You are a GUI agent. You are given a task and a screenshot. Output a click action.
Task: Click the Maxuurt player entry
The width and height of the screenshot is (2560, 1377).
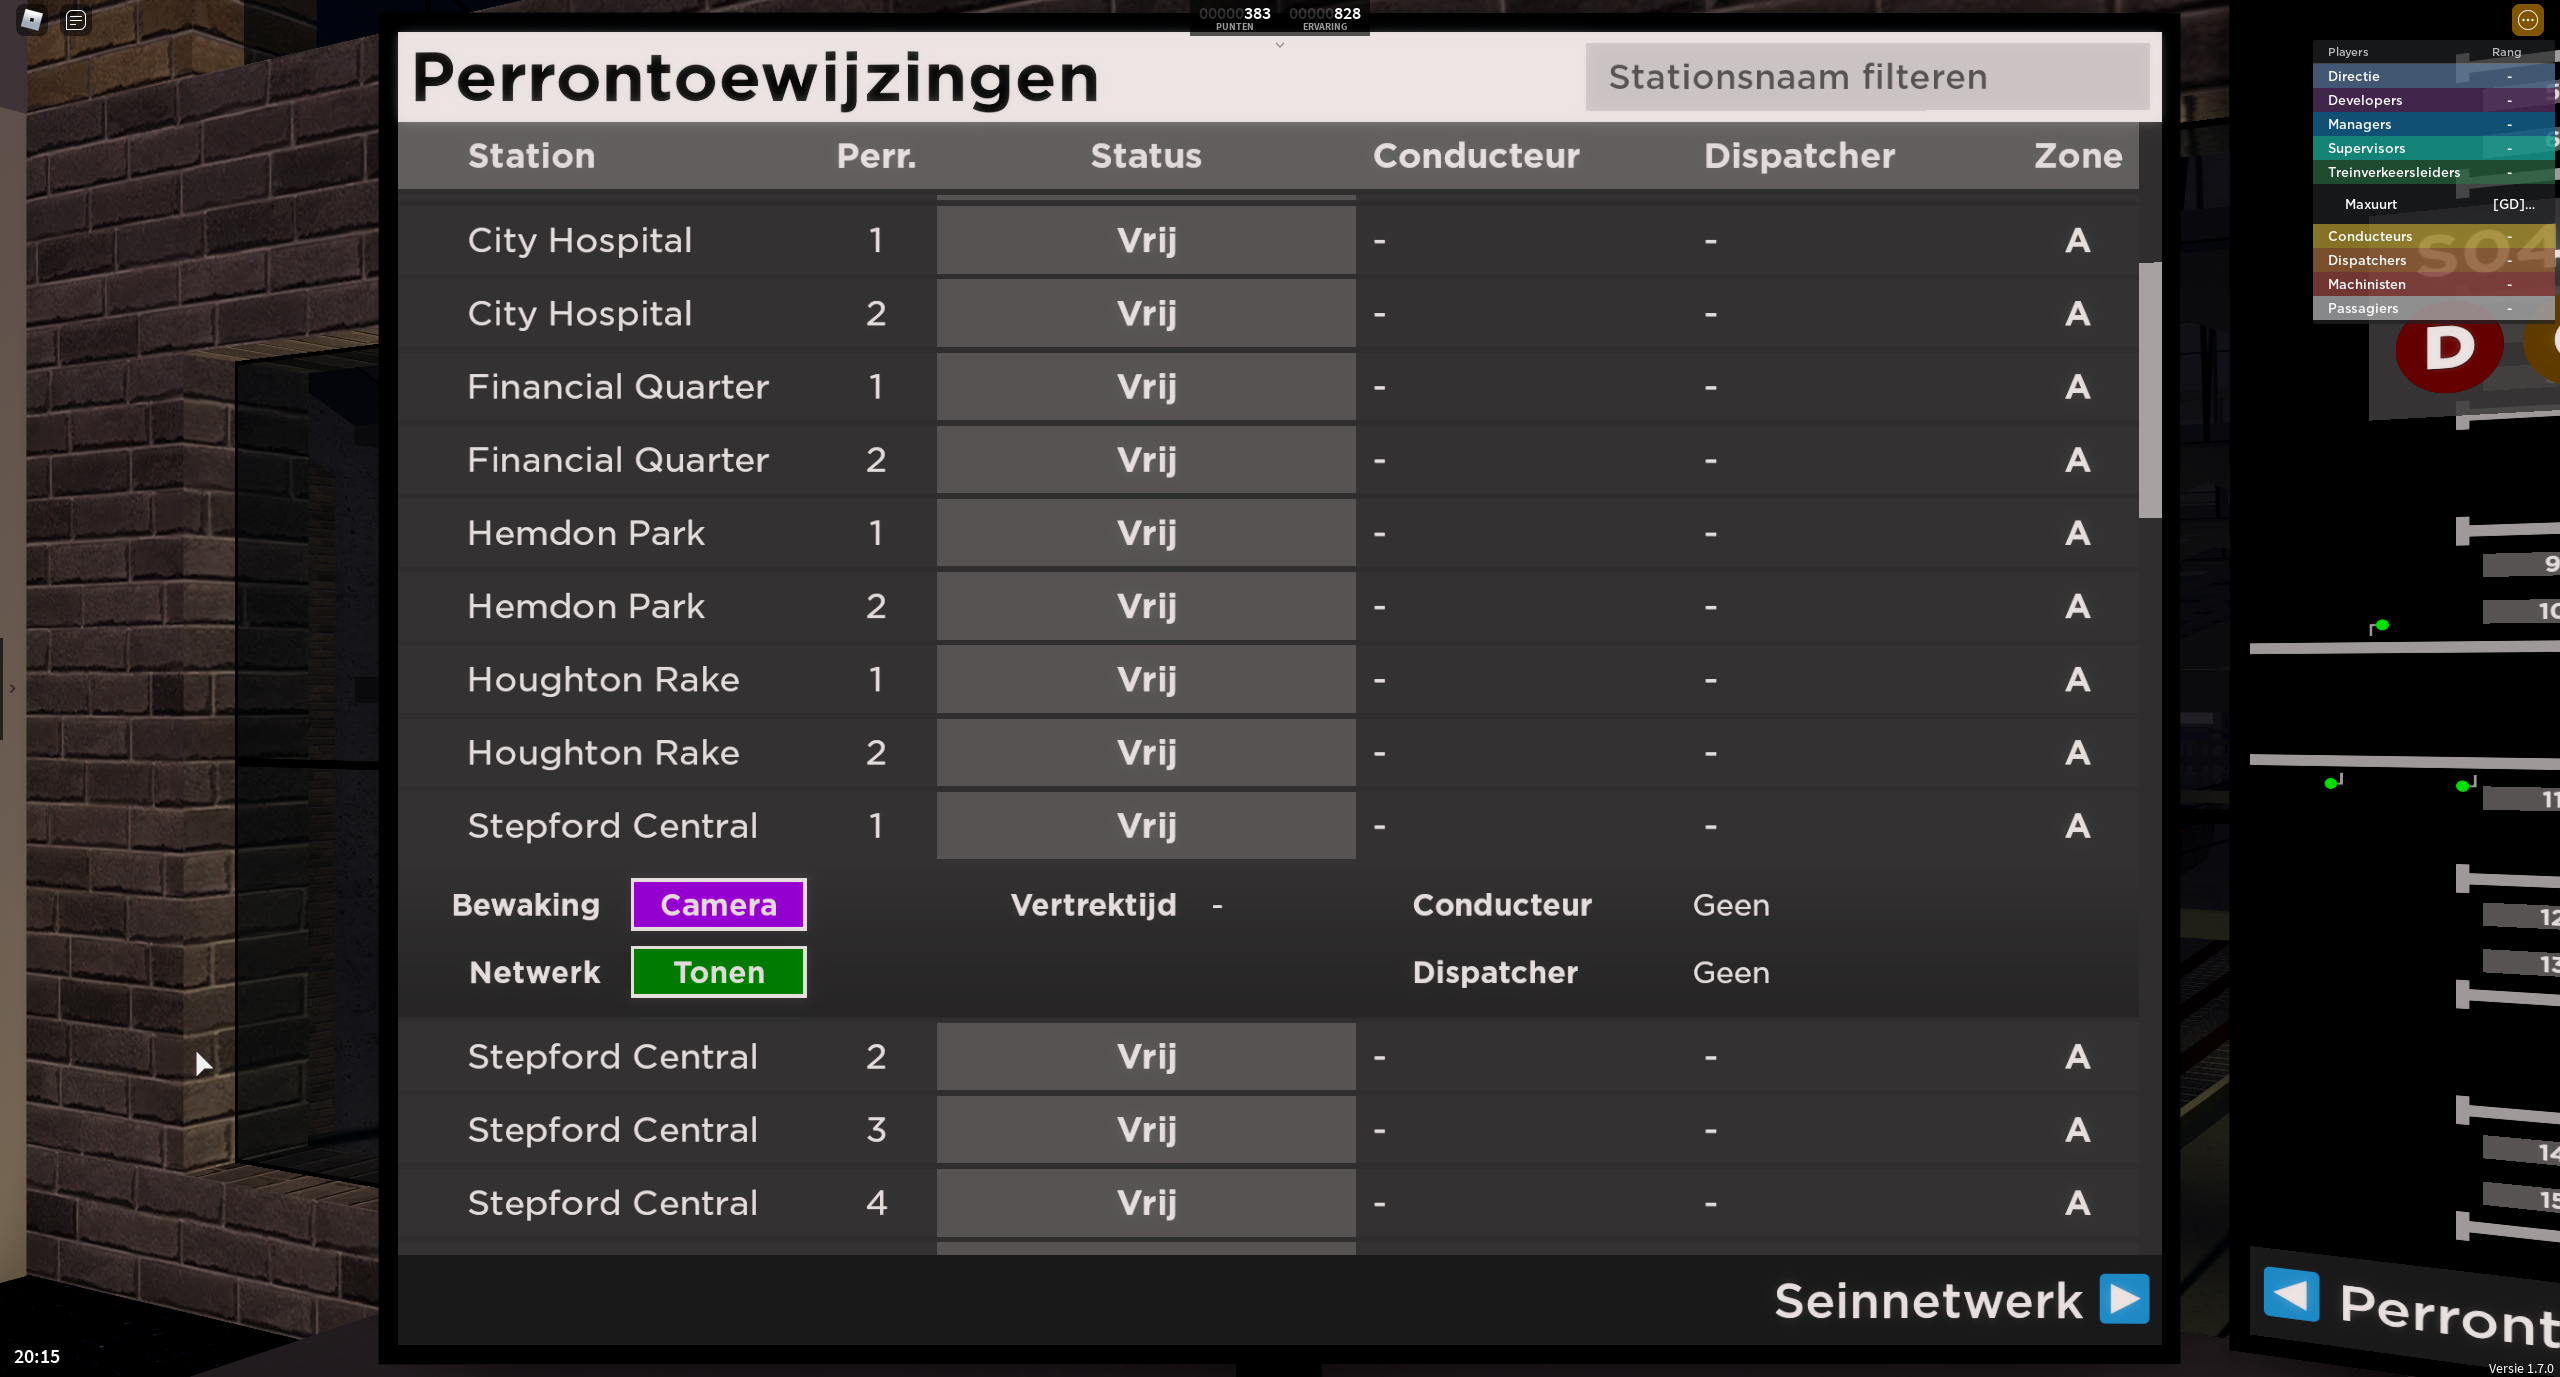pos(2370,204)
